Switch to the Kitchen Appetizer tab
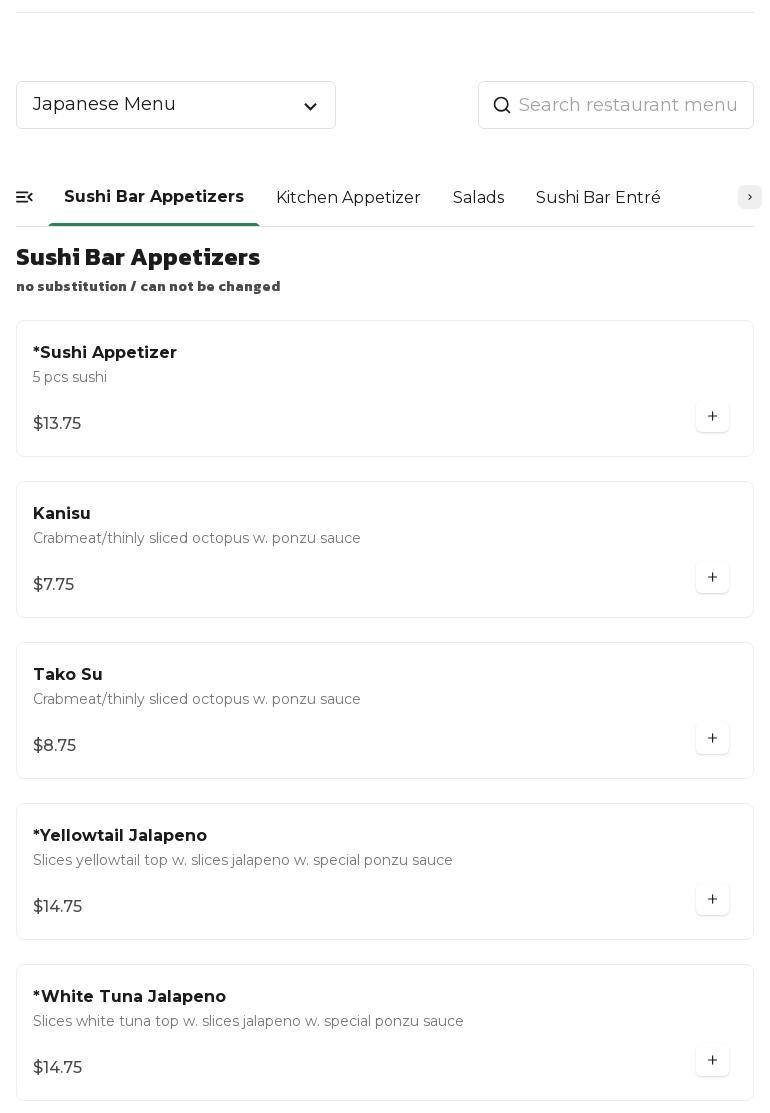Viewport: 770px width, 1113px height. 348,197
